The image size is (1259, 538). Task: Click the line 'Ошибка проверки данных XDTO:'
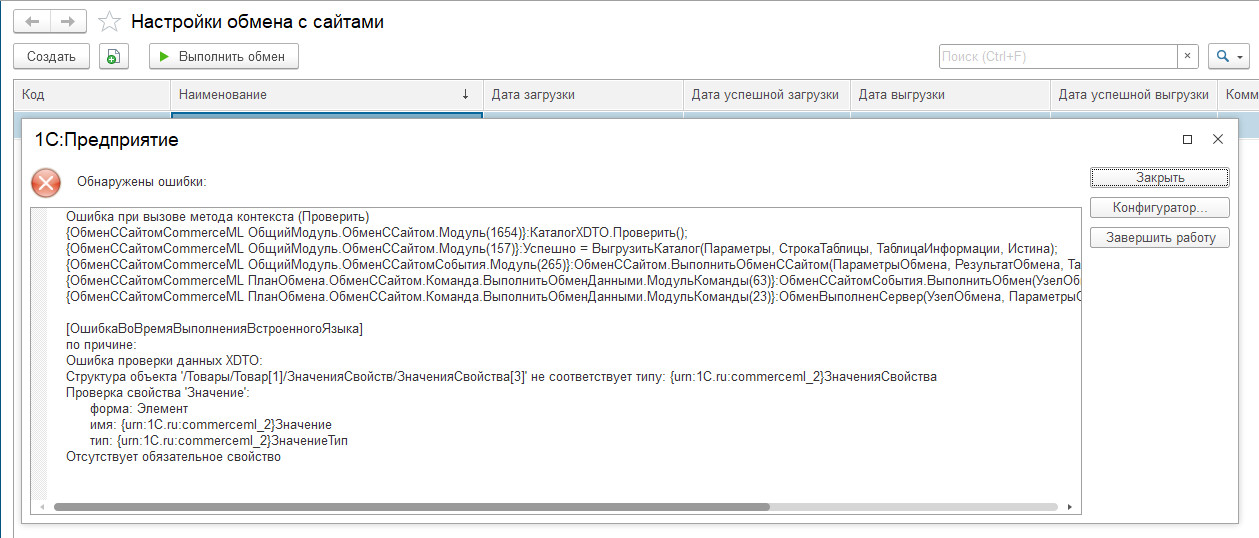[x=164, y=360]
